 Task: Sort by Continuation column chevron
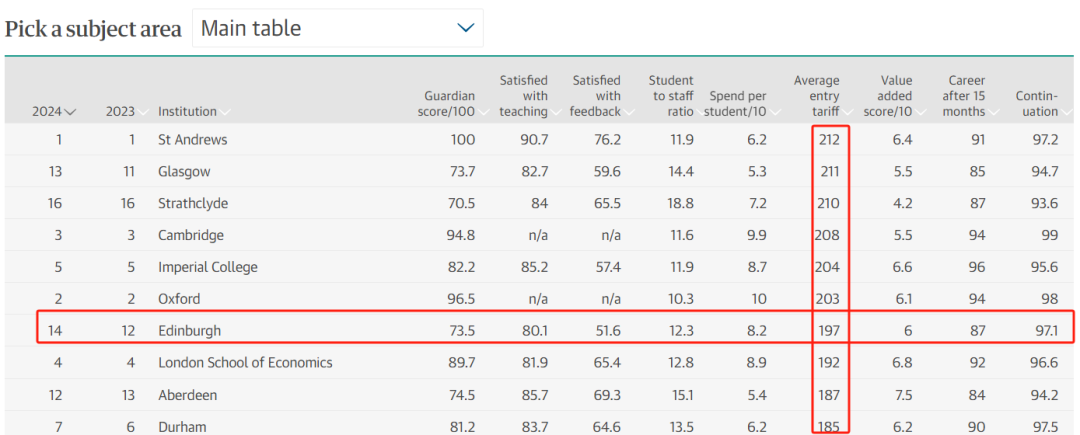1066,112
